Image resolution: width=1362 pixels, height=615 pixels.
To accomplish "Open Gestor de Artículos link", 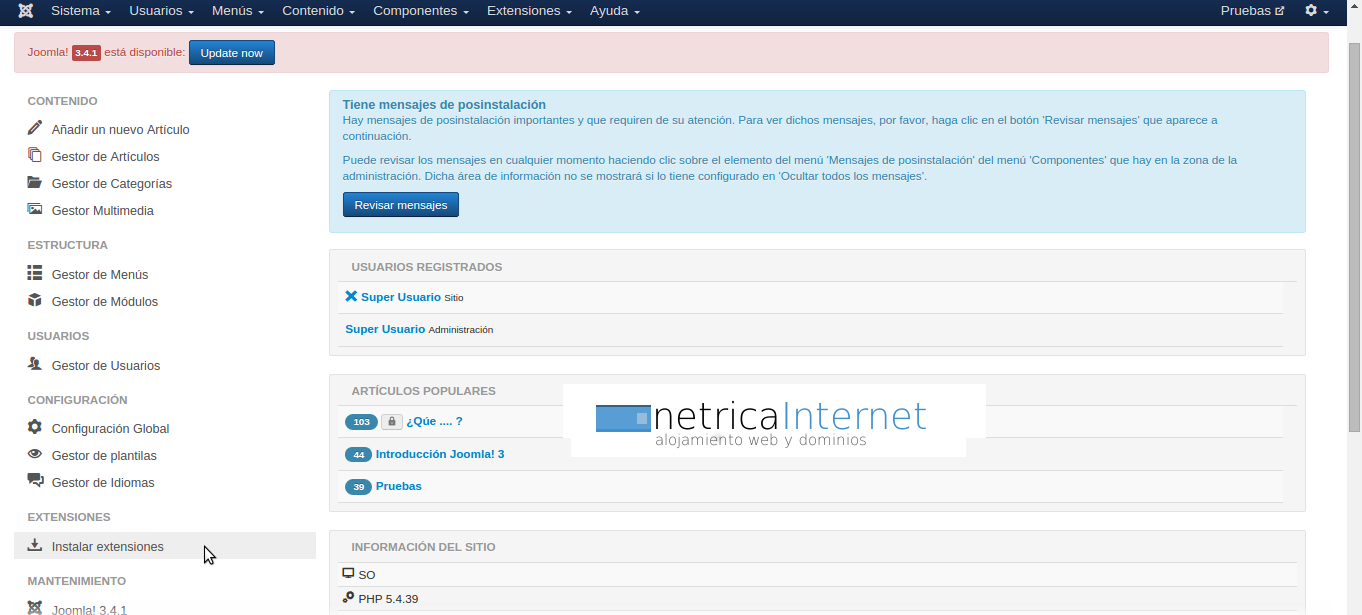I will [x=106, y=156].
